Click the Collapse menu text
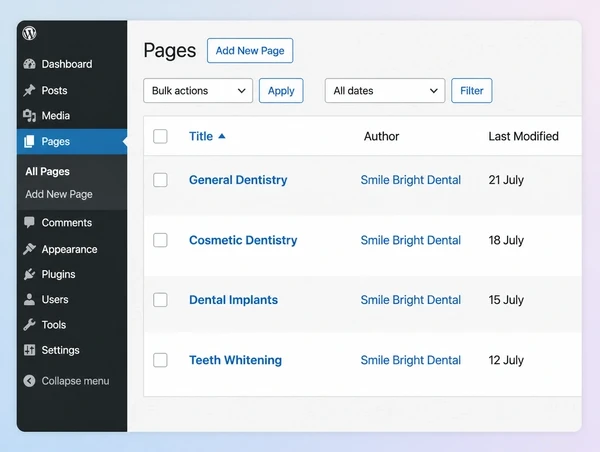 tap(75, 381)
